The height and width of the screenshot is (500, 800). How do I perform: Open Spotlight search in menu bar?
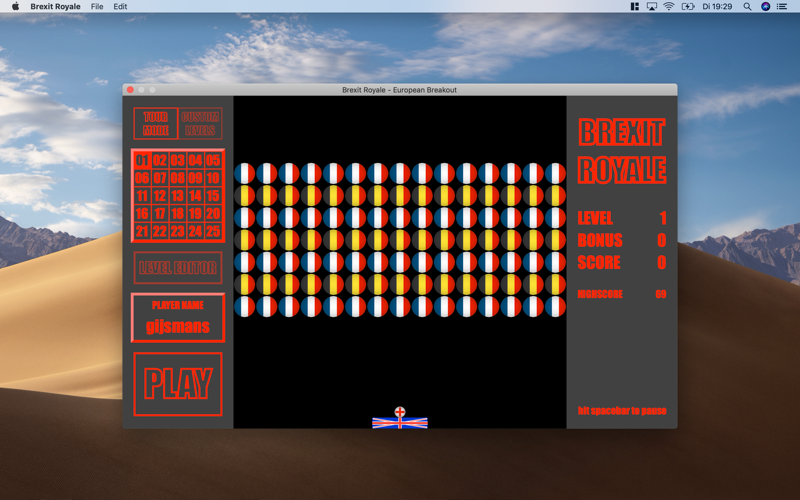click(x=747, y=6)
